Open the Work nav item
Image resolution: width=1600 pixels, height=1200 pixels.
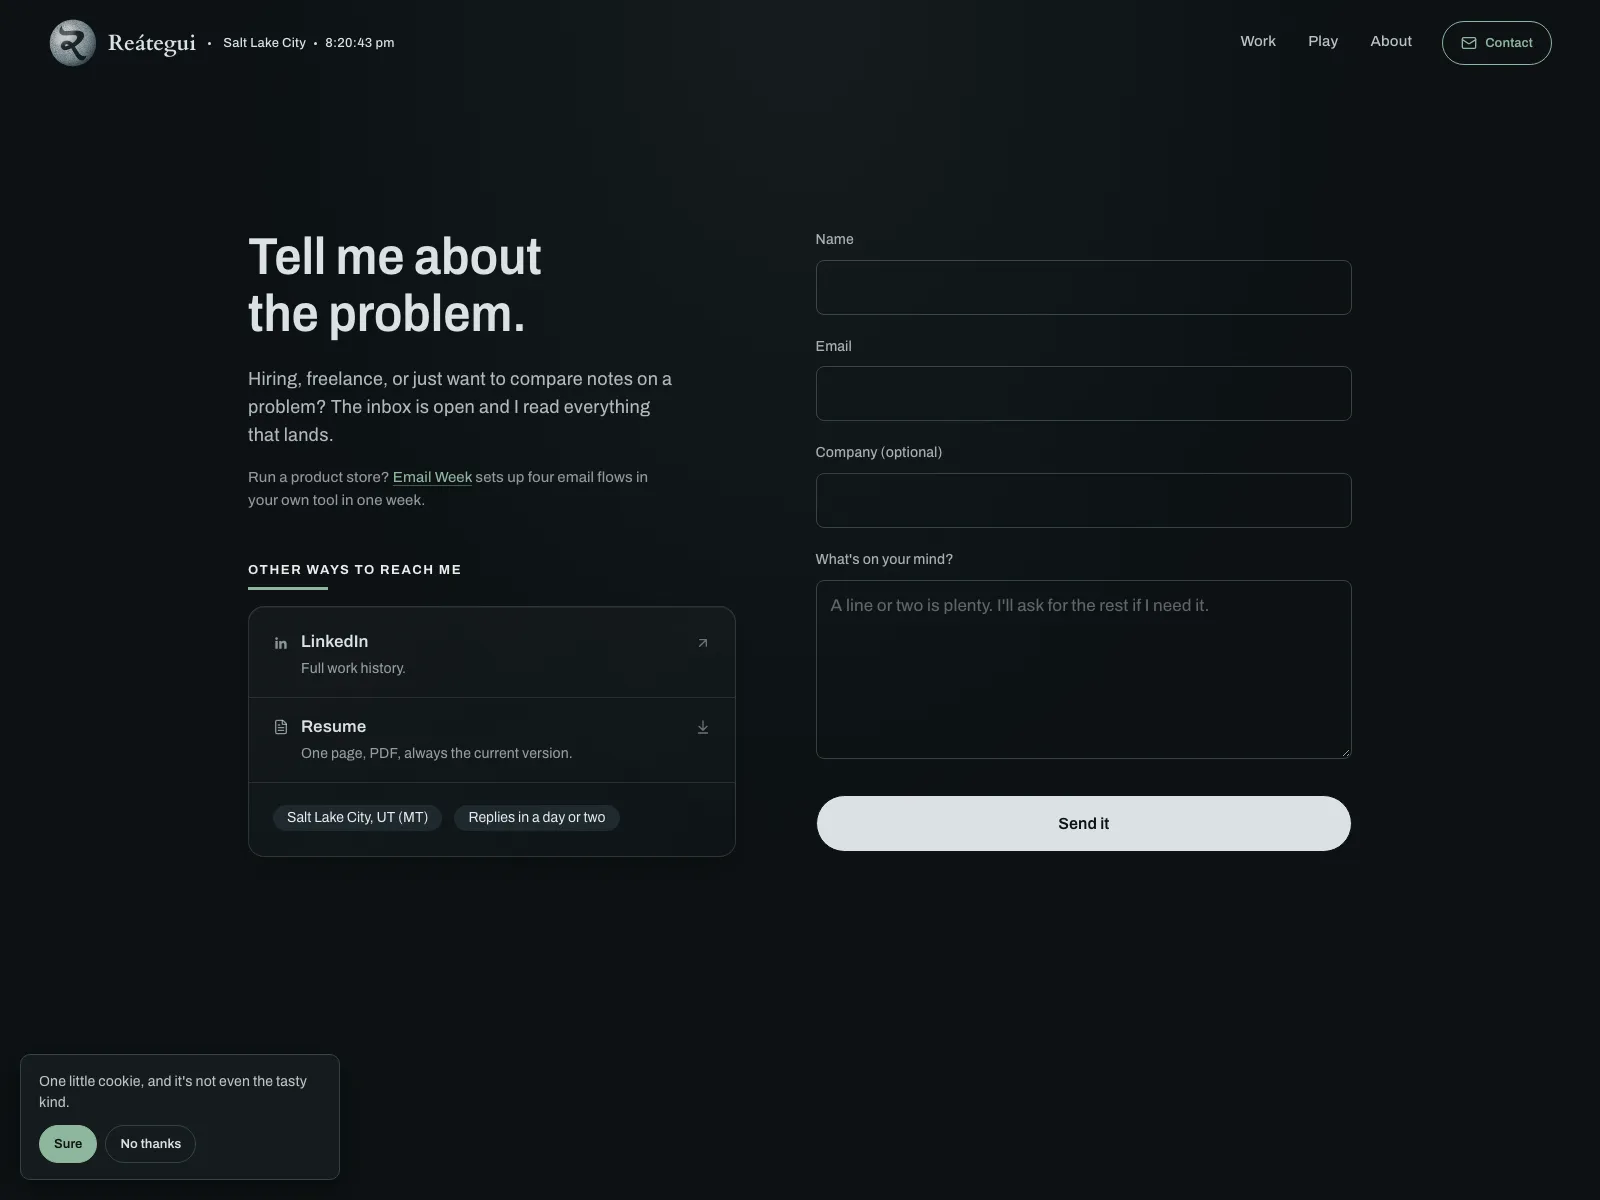tap(1258, 41)
